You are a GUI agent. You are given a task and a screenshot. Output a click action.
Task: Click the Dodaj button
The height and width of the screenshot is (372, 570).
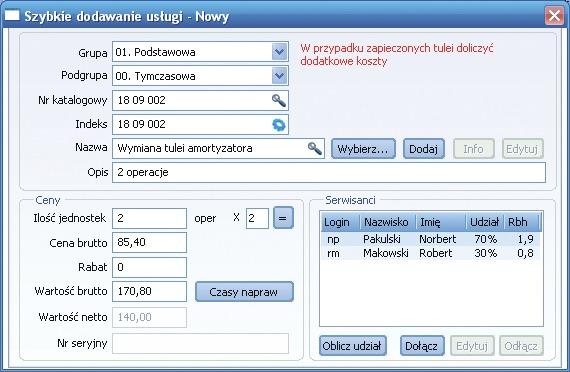coord(424,149)
